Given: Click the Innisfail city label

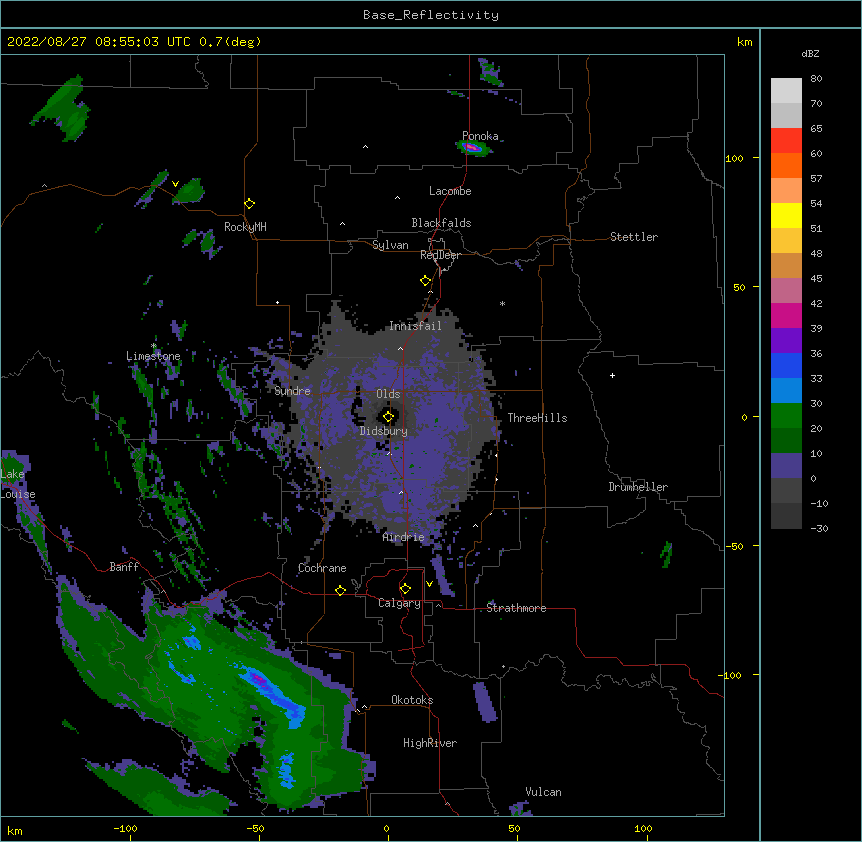Looking at the screenshot, I should coord(415,326).
